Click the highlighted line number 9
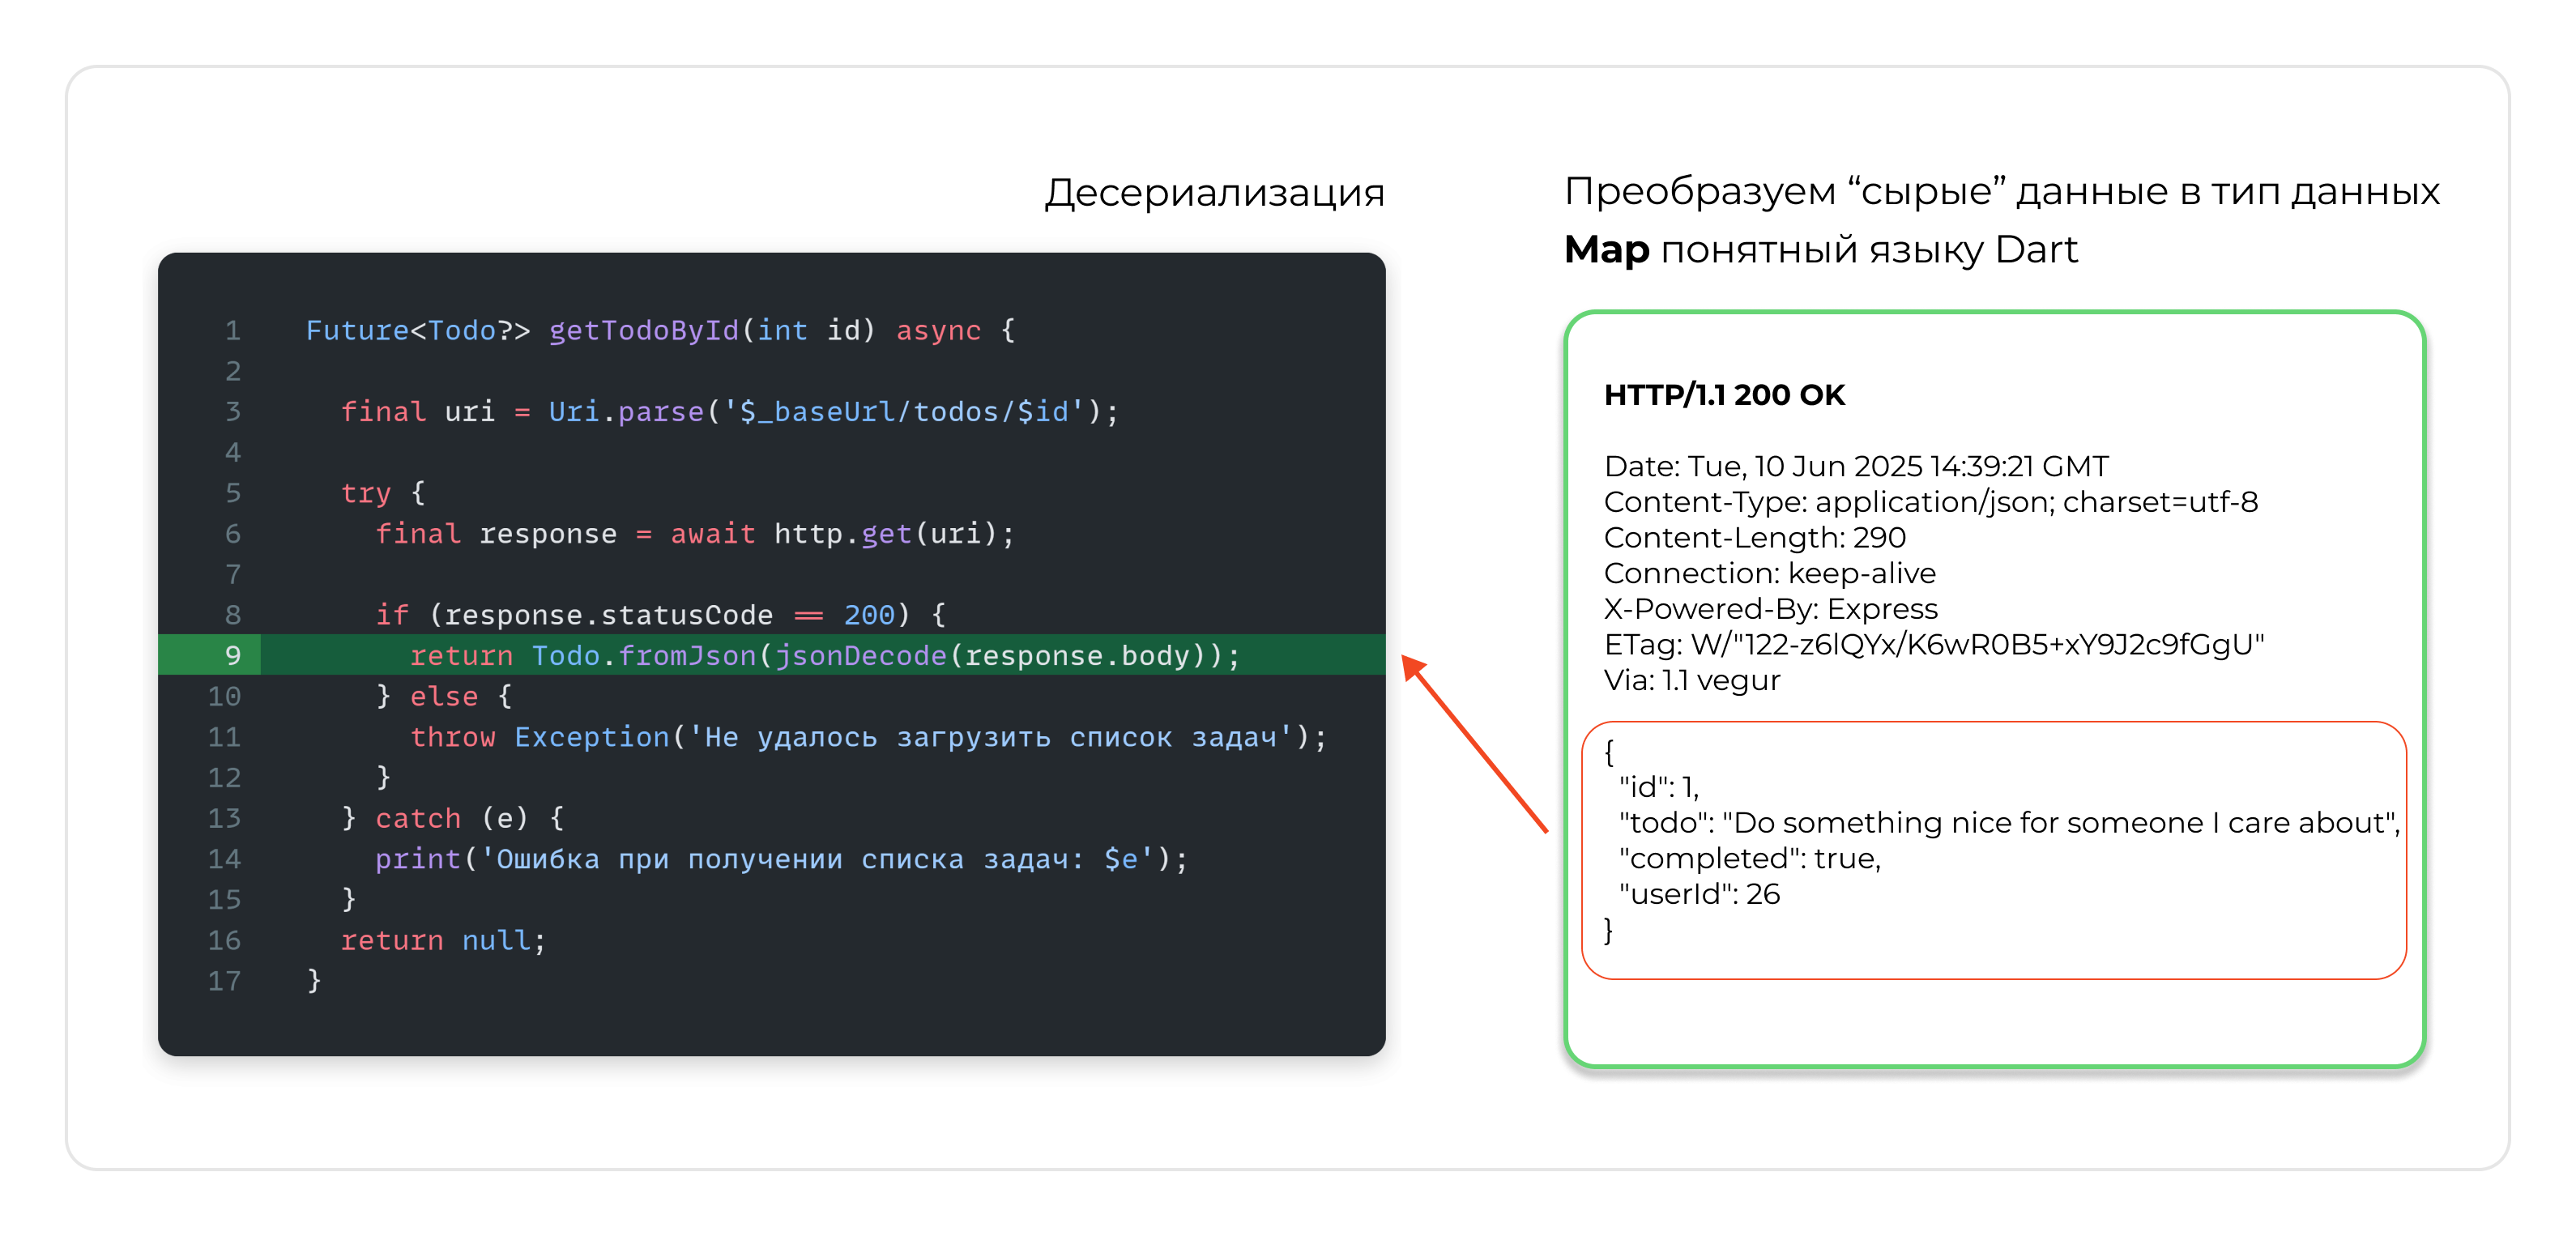Viewport: 2576px width, 1236px height. (232, 655)
